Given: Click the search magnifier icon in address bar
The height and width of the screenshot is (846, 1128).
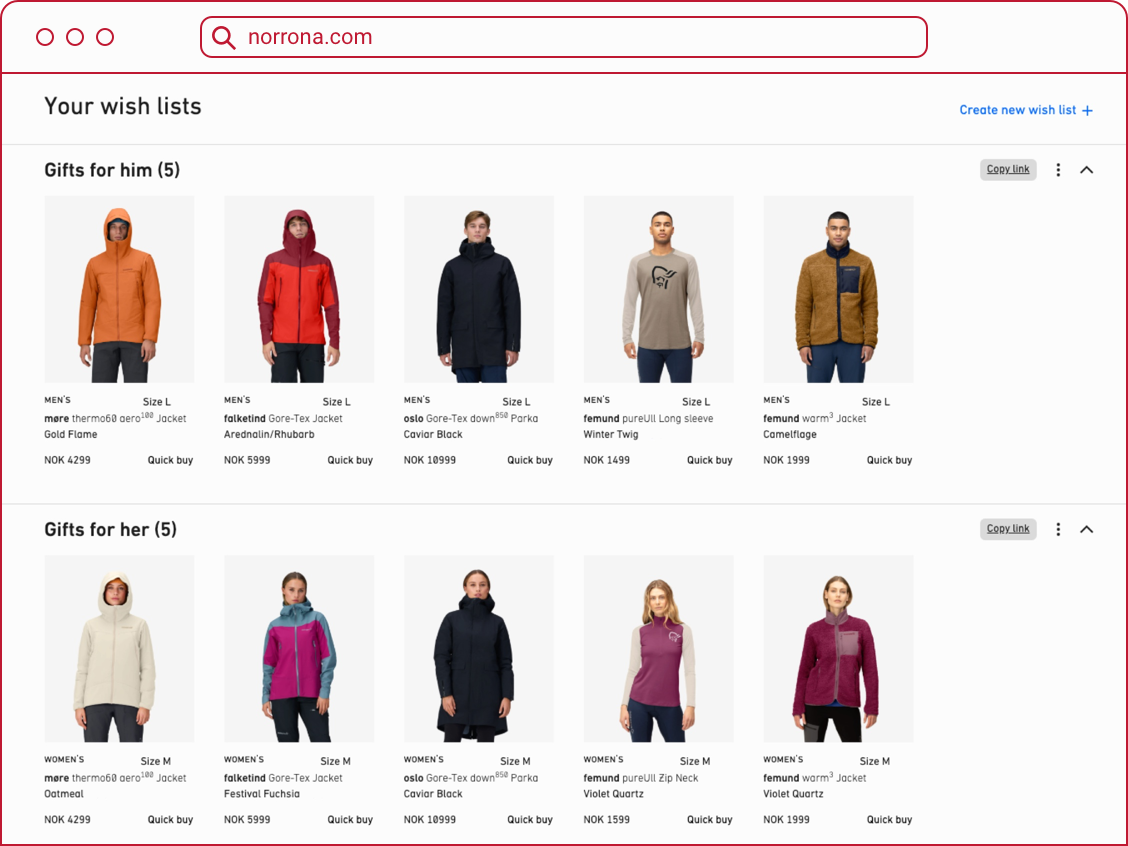Looking at the screenshot, I should click(224, 37).
